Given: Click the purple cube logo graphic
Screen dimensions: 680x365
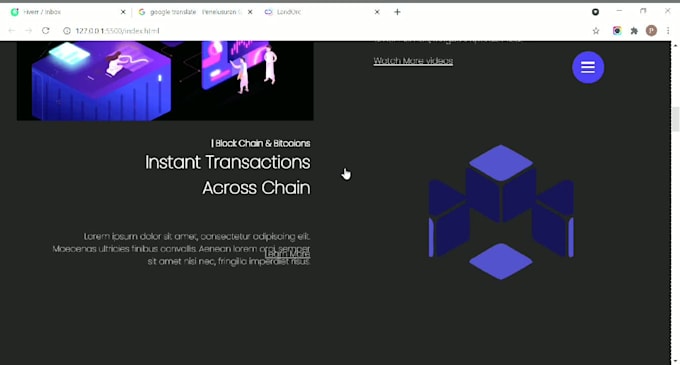Looking at the screenshot, I should point(501,212).
